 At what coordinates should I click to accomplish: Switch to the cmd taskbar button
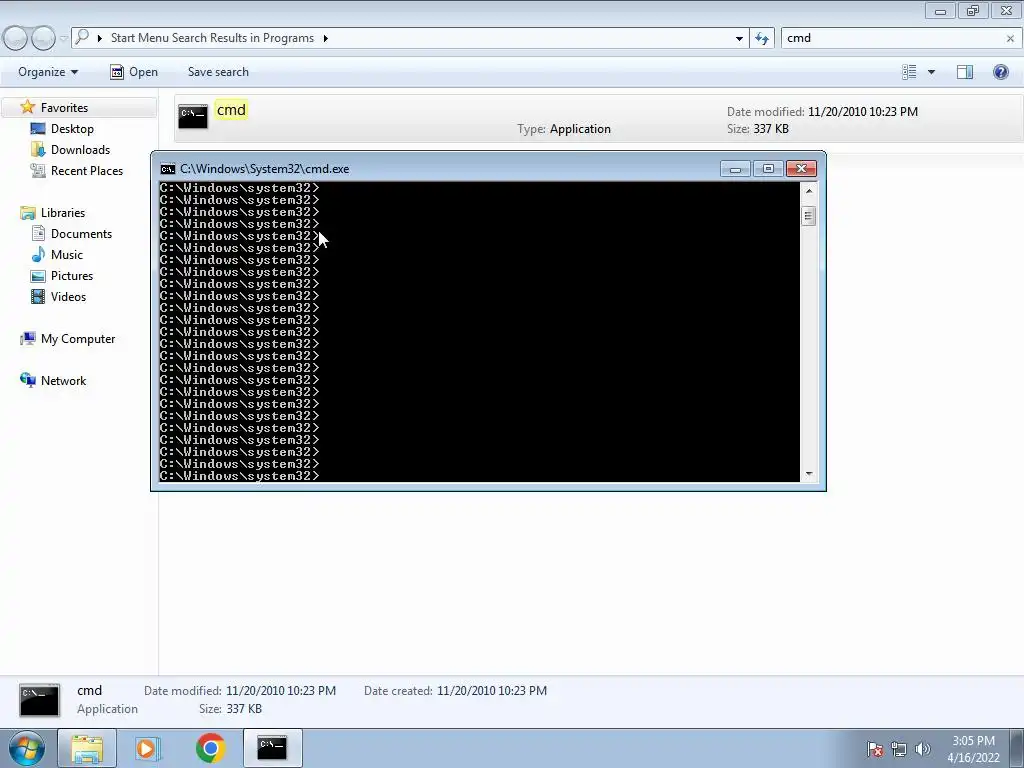[x=272, y=748]
